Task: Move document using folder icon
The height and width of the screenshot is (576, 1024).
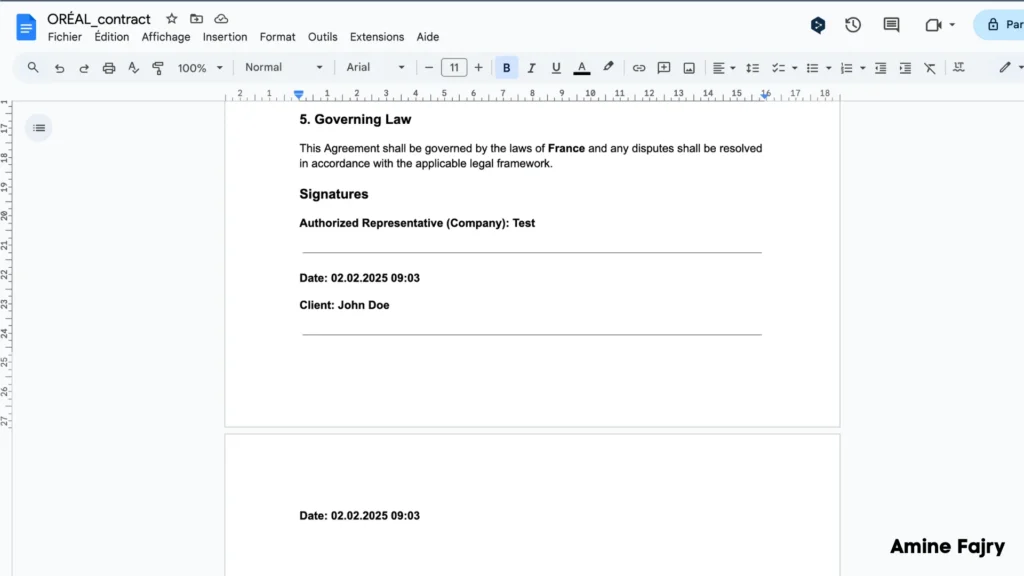Action: pyautogui.click(x=196, y=19)
